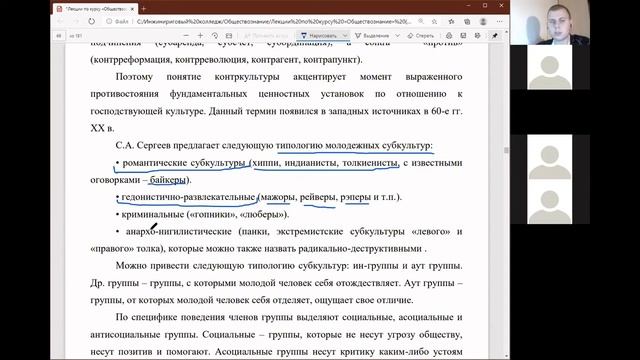Print the PDF document
The height and width of the screenshot is (360, 640).
[449, 36]
